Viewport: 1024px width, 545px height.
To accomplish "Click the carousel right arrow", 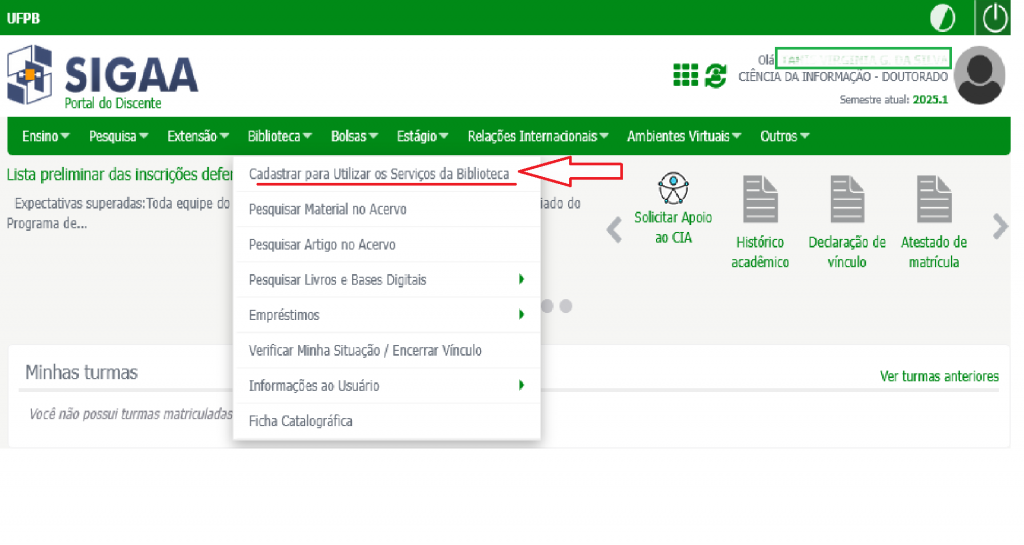I will coord(1000,228).
